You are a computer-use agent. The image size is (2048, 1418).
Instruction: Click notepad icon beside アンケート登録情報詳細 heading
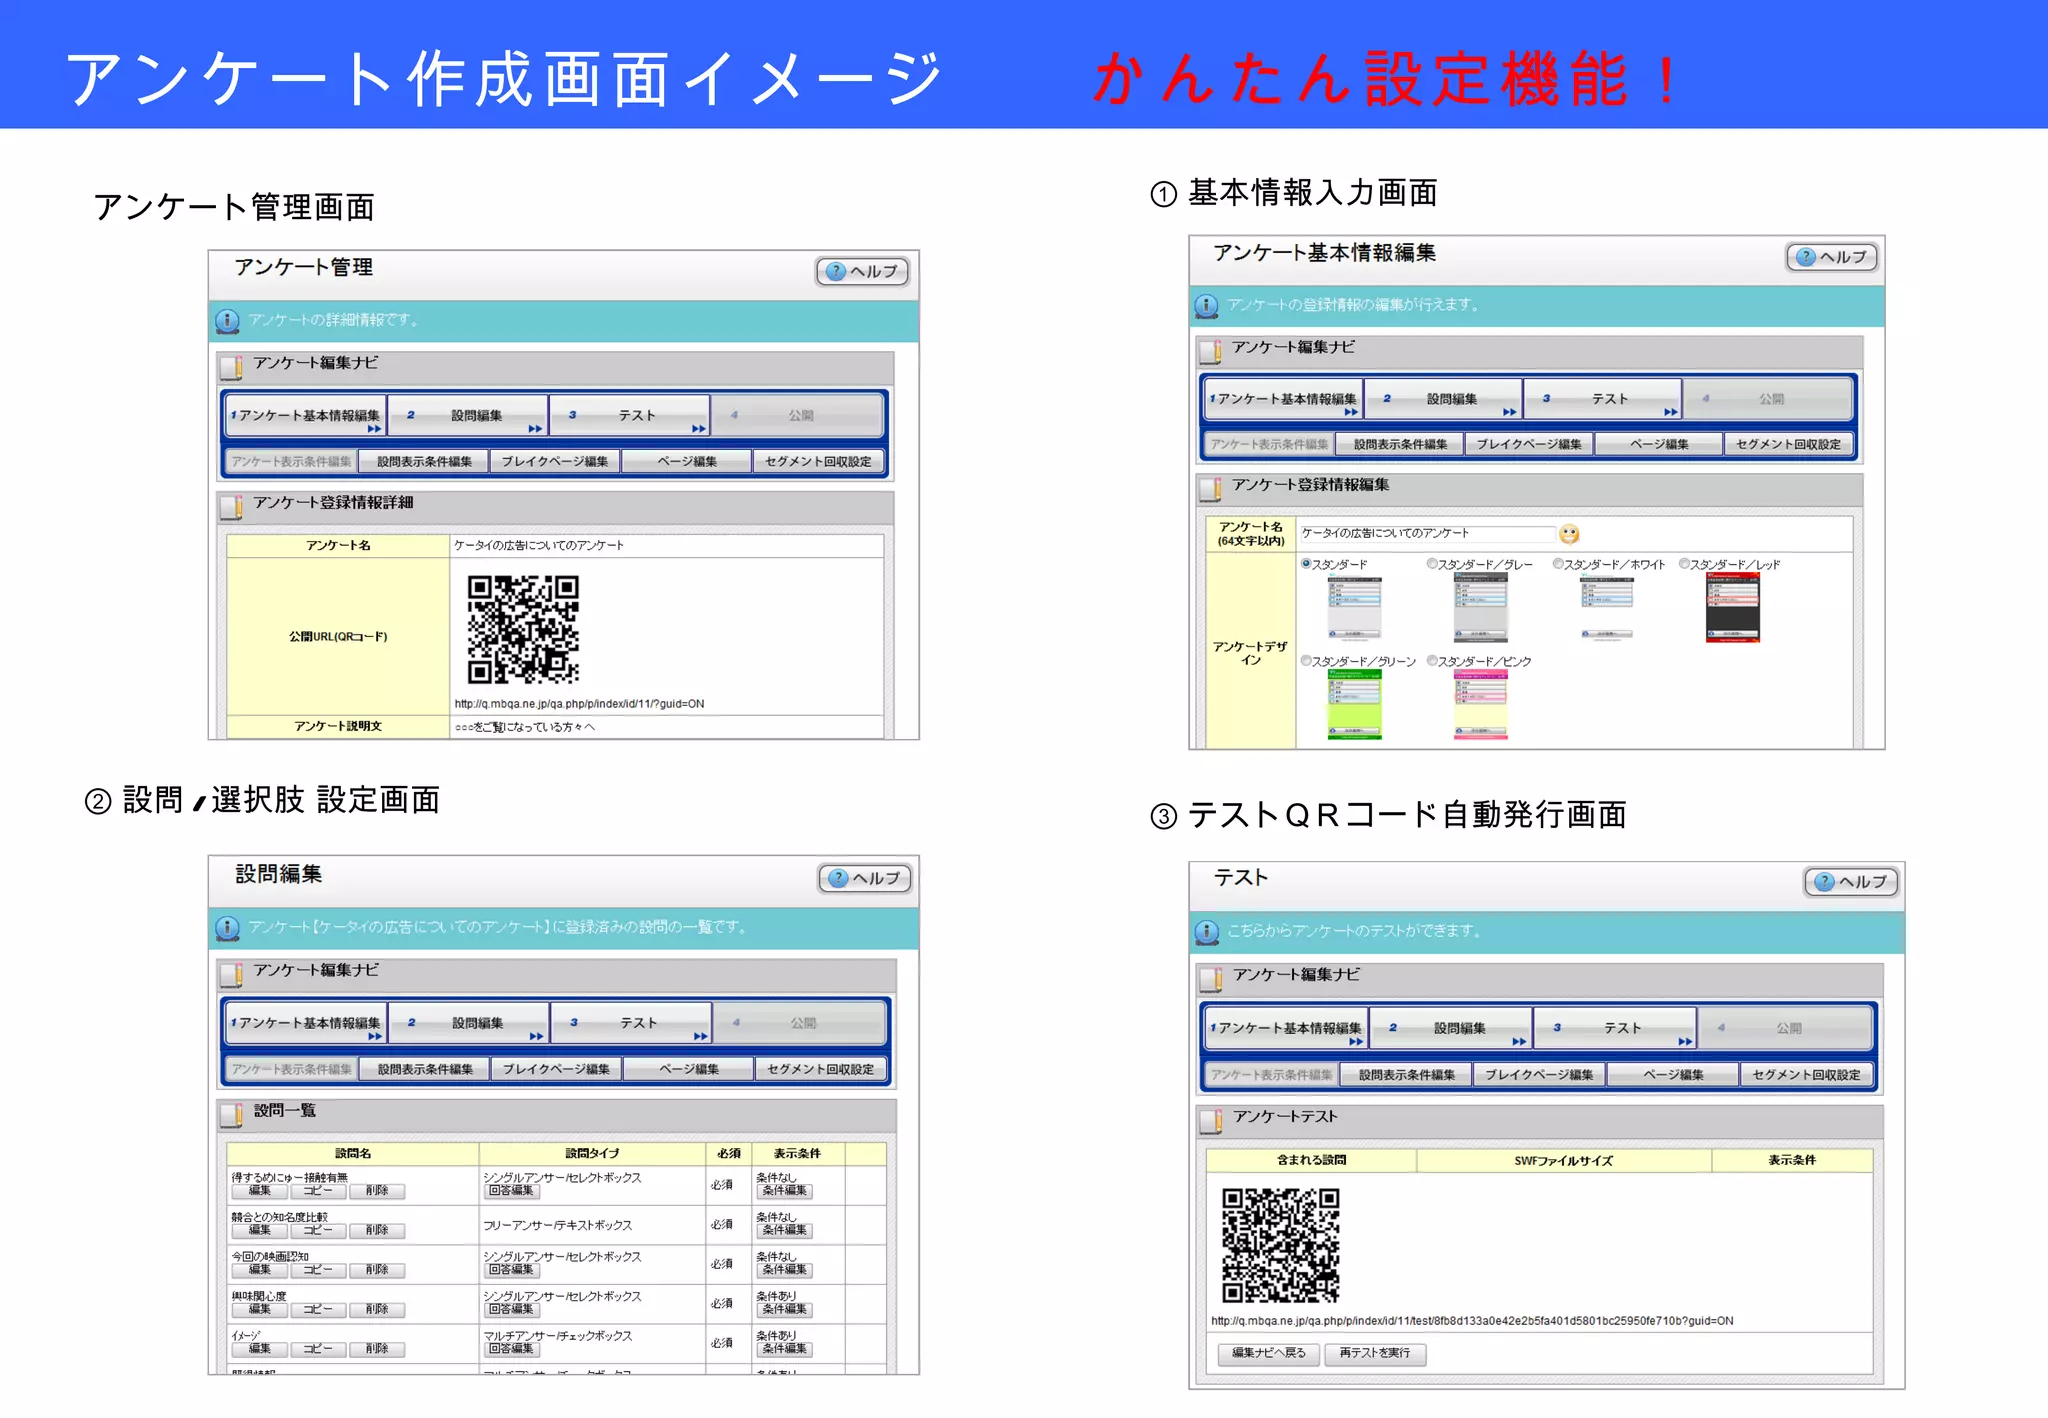coord(232,507)
